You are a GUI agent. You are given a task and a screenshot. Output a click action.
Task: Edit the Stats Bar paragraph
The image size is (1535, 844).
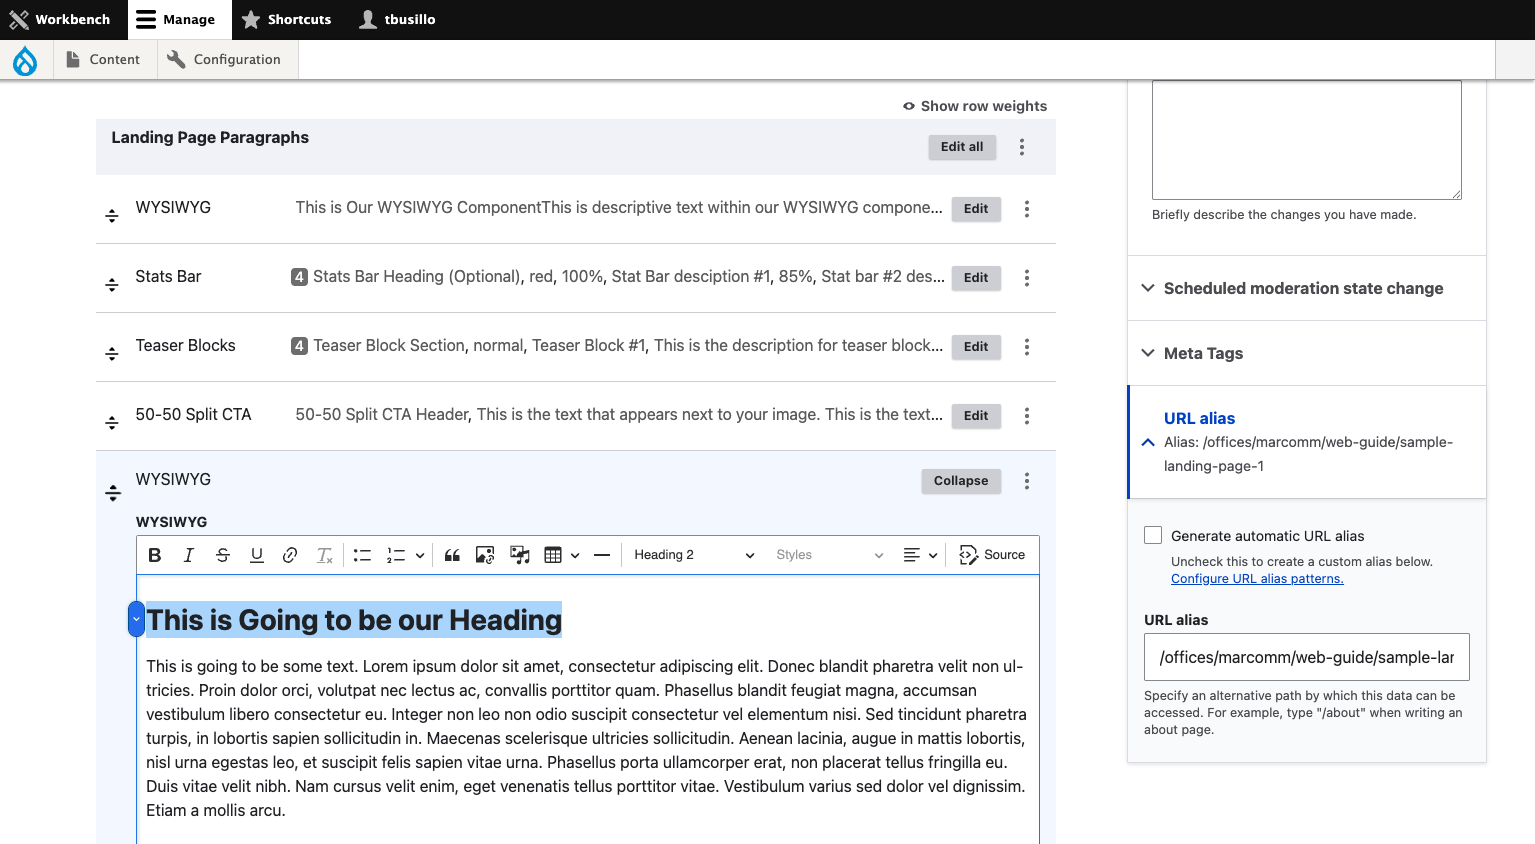(976, 278)
